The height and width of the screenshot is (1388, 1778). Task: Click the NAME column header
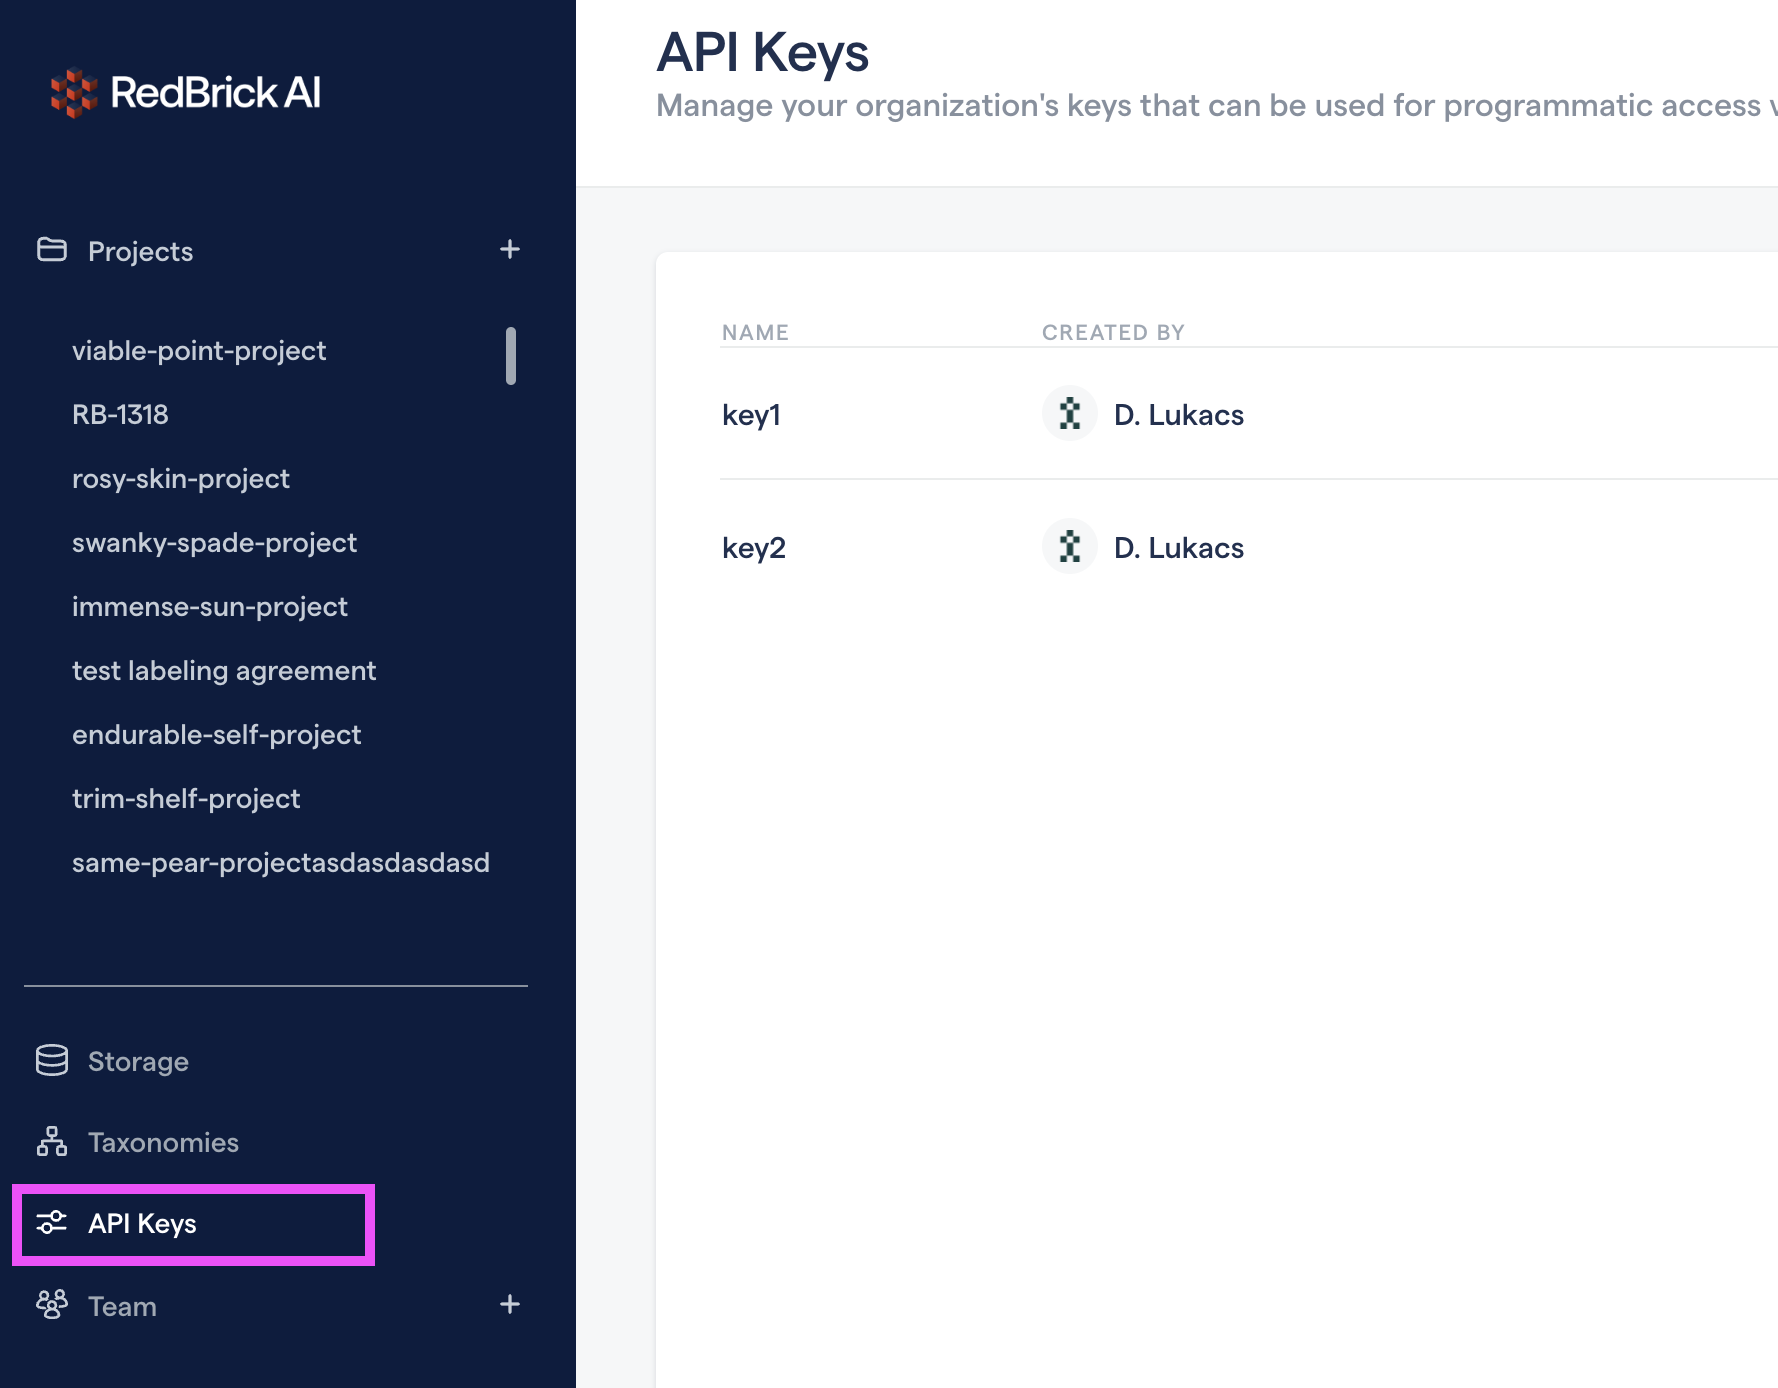(755, 333)
